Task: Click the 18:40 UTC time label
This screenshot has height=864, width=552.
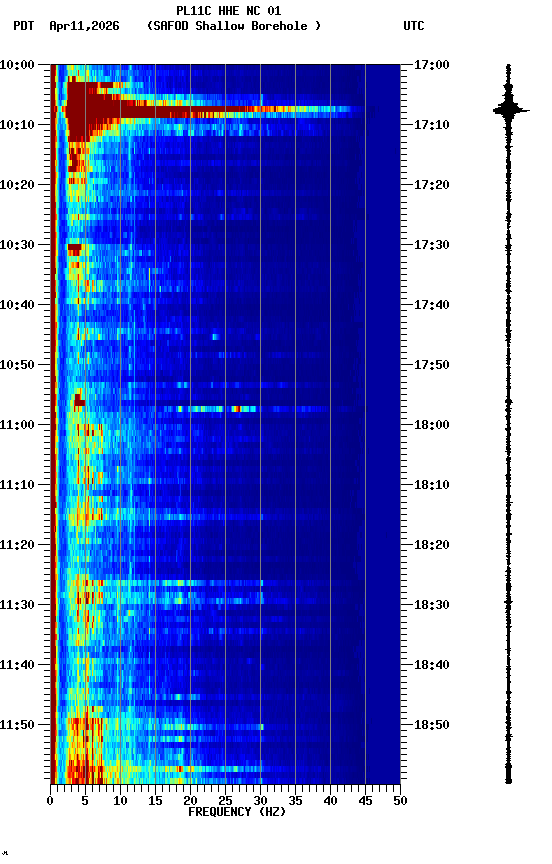Action: [x=431, y=666]
